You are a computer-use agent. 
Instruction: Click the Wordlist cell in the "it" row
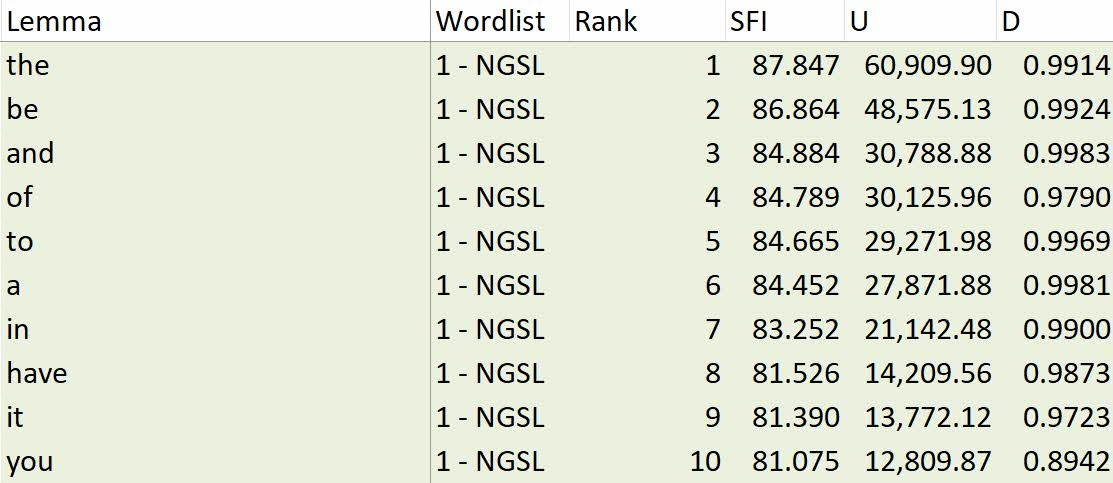490,418
